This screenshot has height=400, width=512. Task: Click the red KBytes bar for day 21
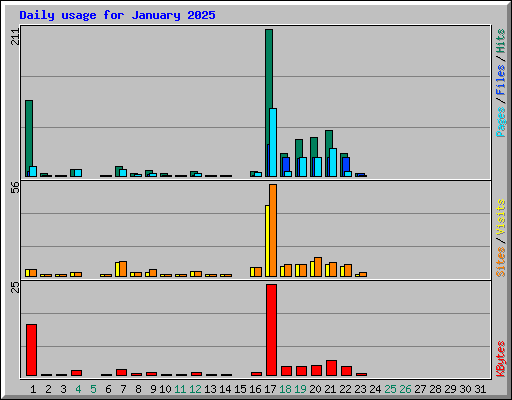coord(331,368)
